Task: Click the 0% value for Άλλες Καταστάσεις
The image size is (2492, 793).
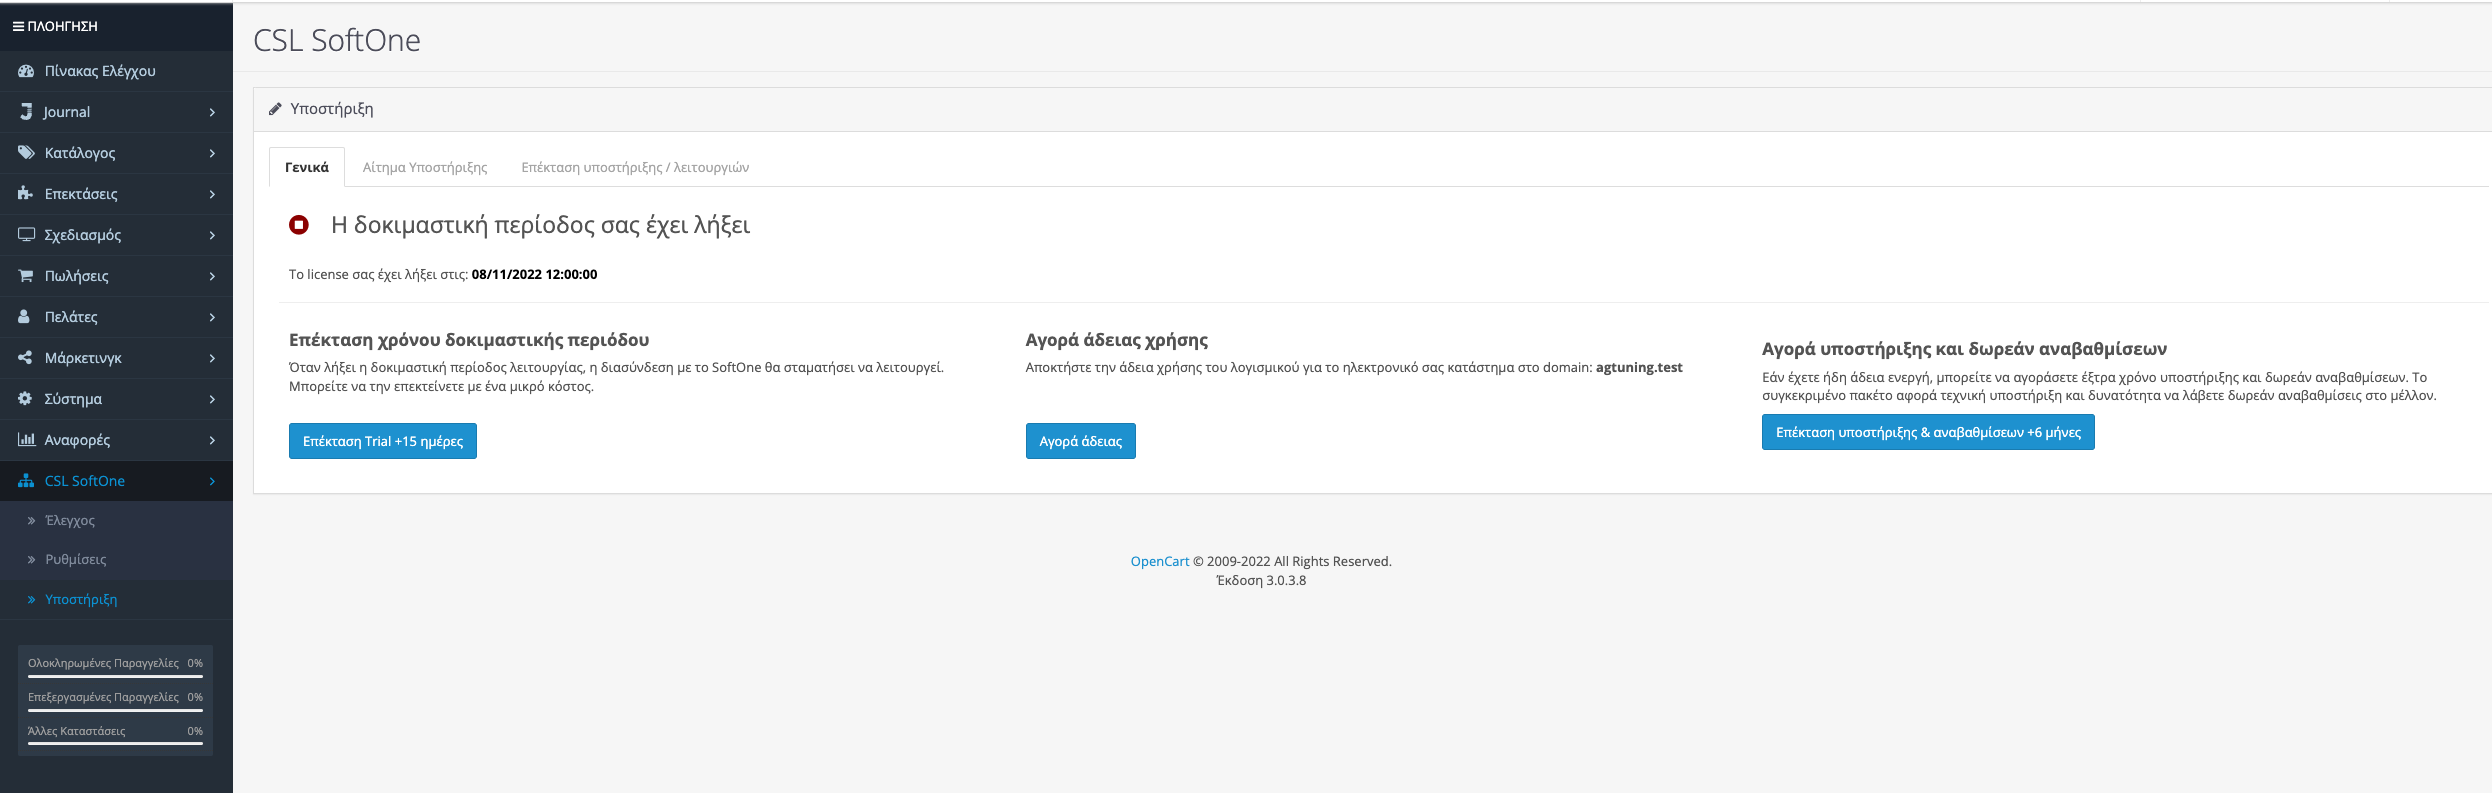Action: coord(195,731)
